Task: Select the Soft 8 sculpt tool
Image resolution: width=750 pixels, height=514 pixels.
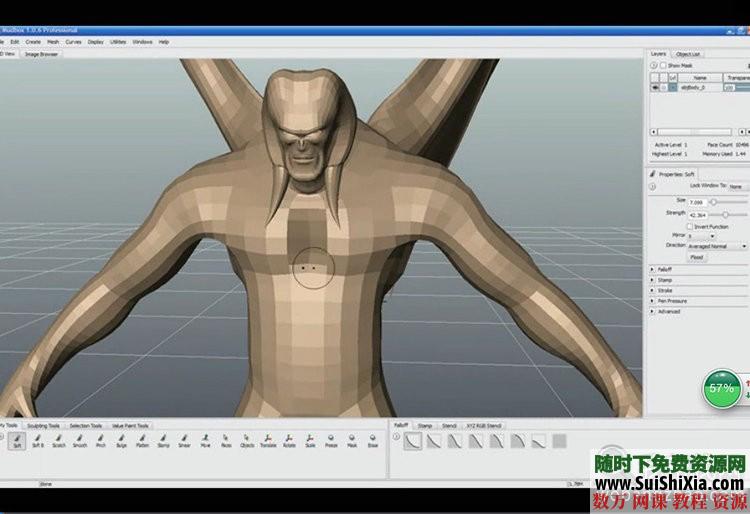Action: point(38,440)
